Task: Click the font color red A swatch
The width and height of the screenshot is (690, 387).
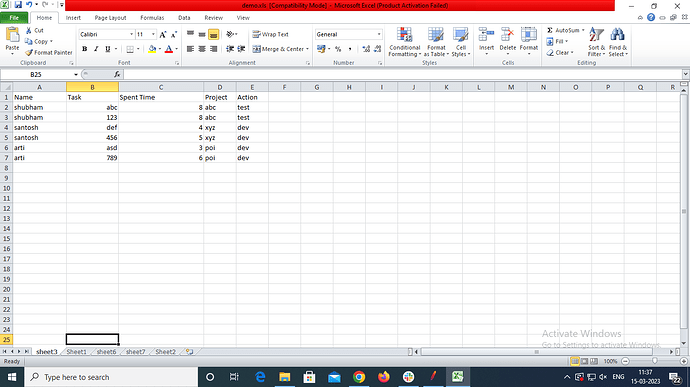Action: tap(169, 49)
